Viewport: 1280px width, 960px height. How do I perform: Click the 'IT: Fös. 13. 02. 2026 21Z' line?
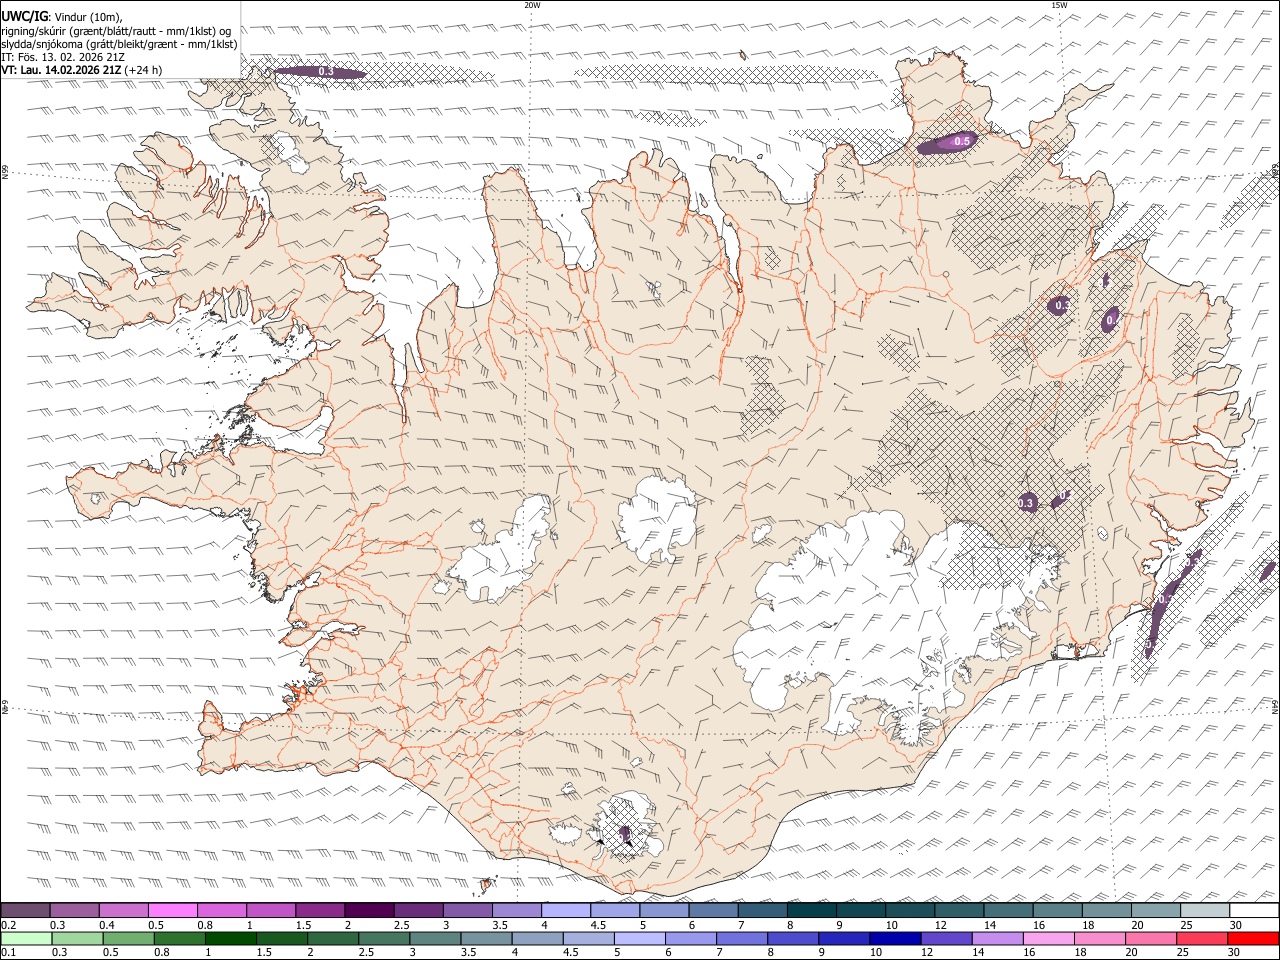[63, 57]
